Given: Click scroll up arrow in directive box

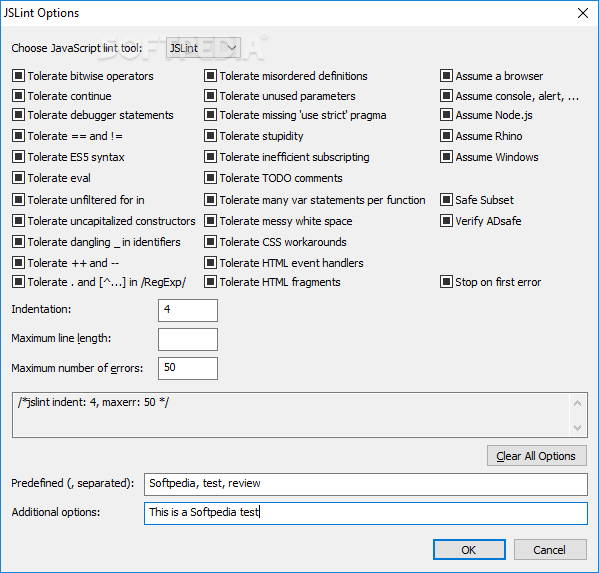Looking at the screenshot, I should click(578, 403).
